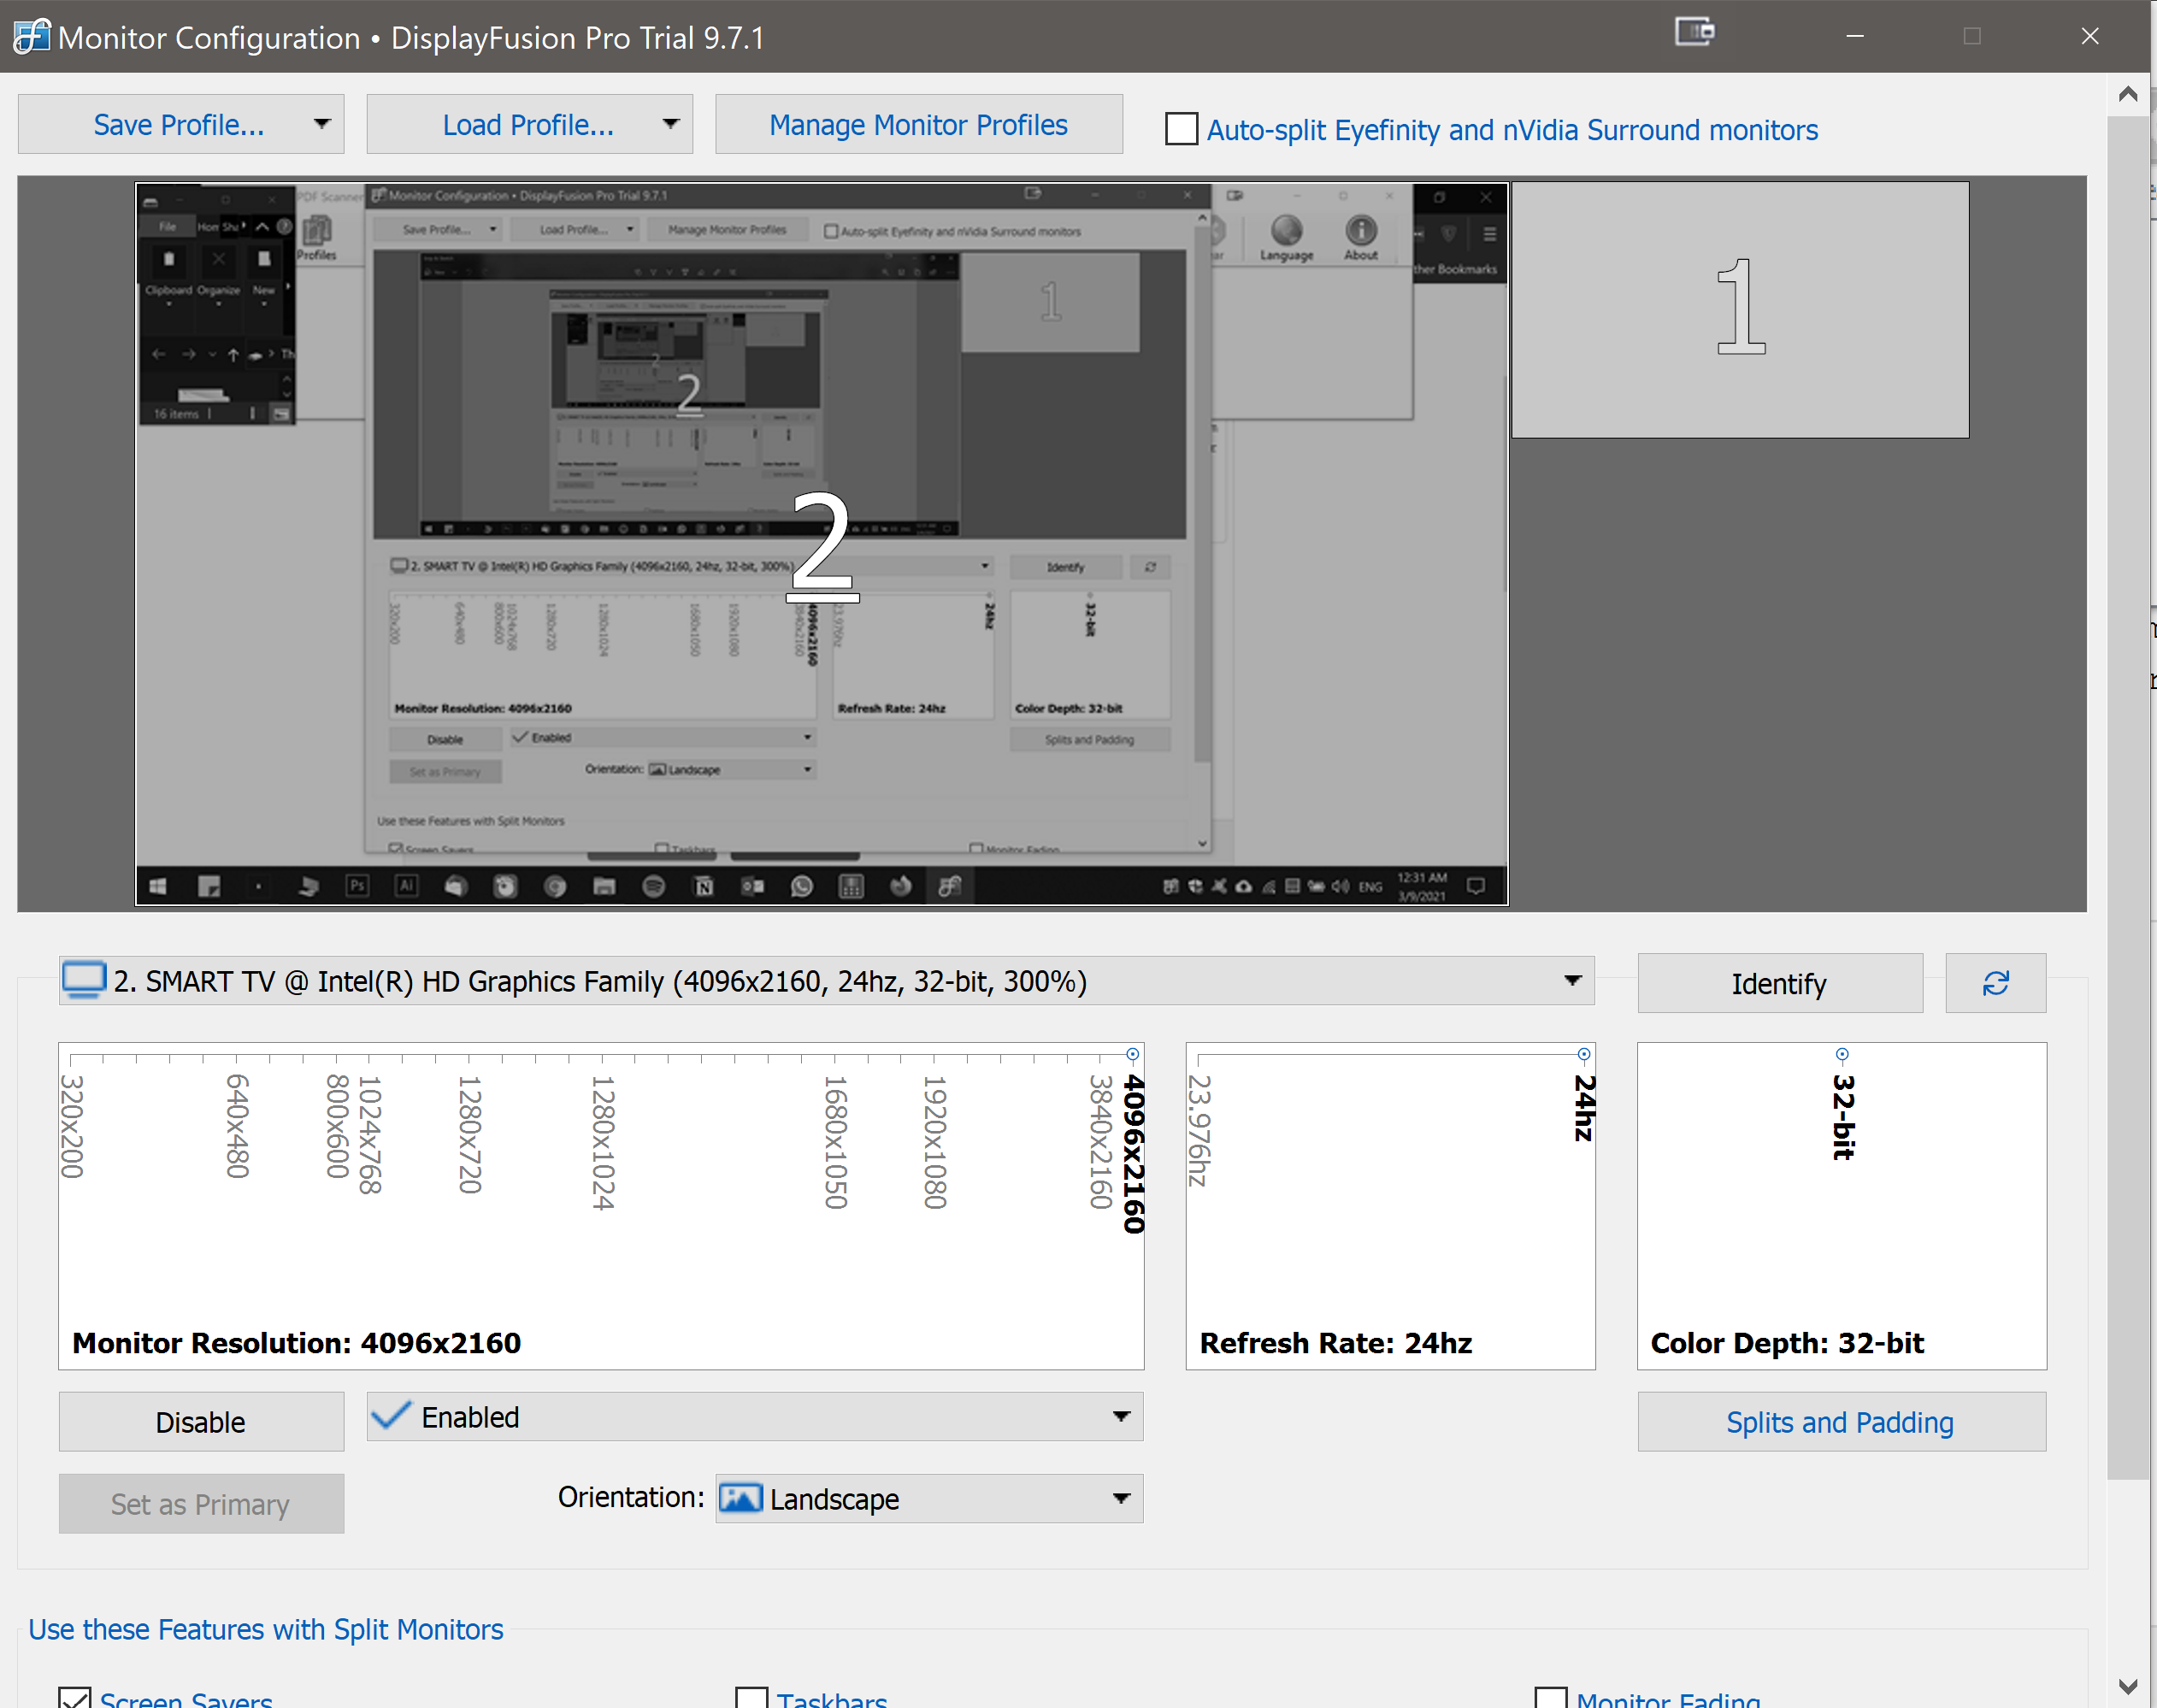Open the Enabled state dropdown
The height and width of the screenshot is (1708, 2157).
(1121, 1416)
